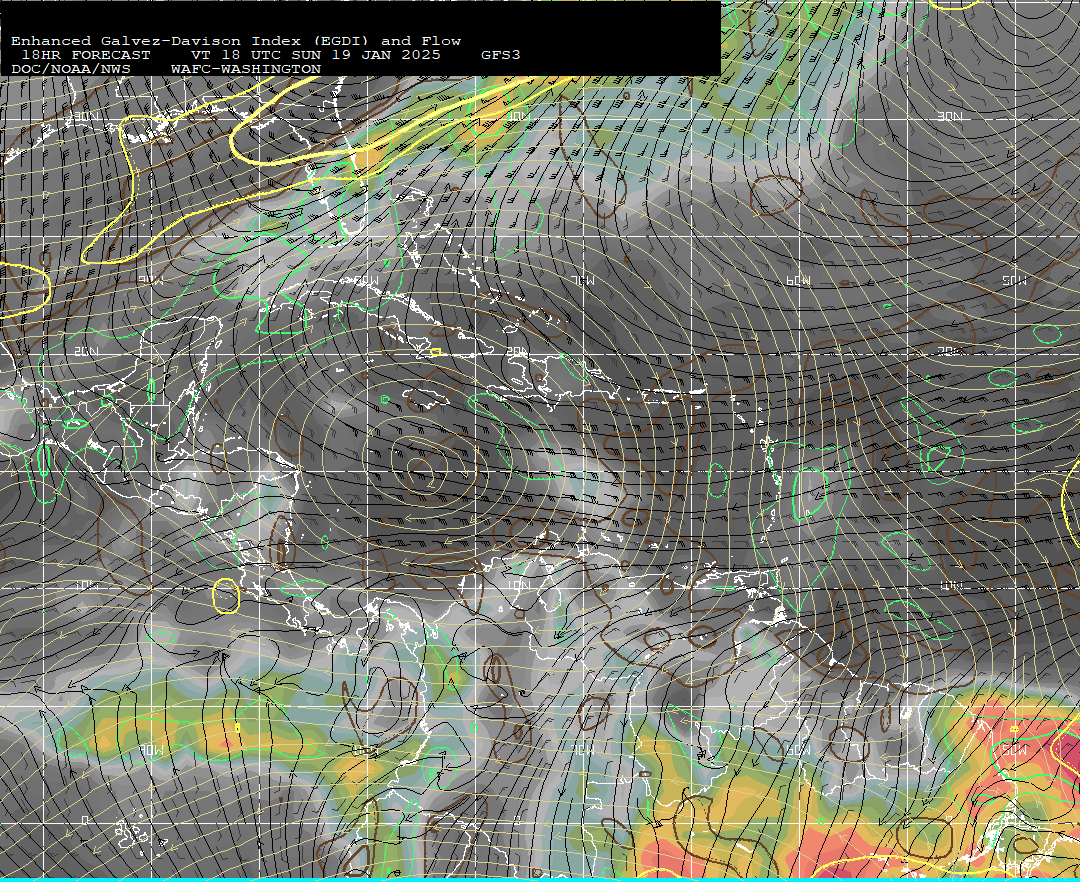
Task: Click the upper '60W' longitude label
Action: click(799, 280)
